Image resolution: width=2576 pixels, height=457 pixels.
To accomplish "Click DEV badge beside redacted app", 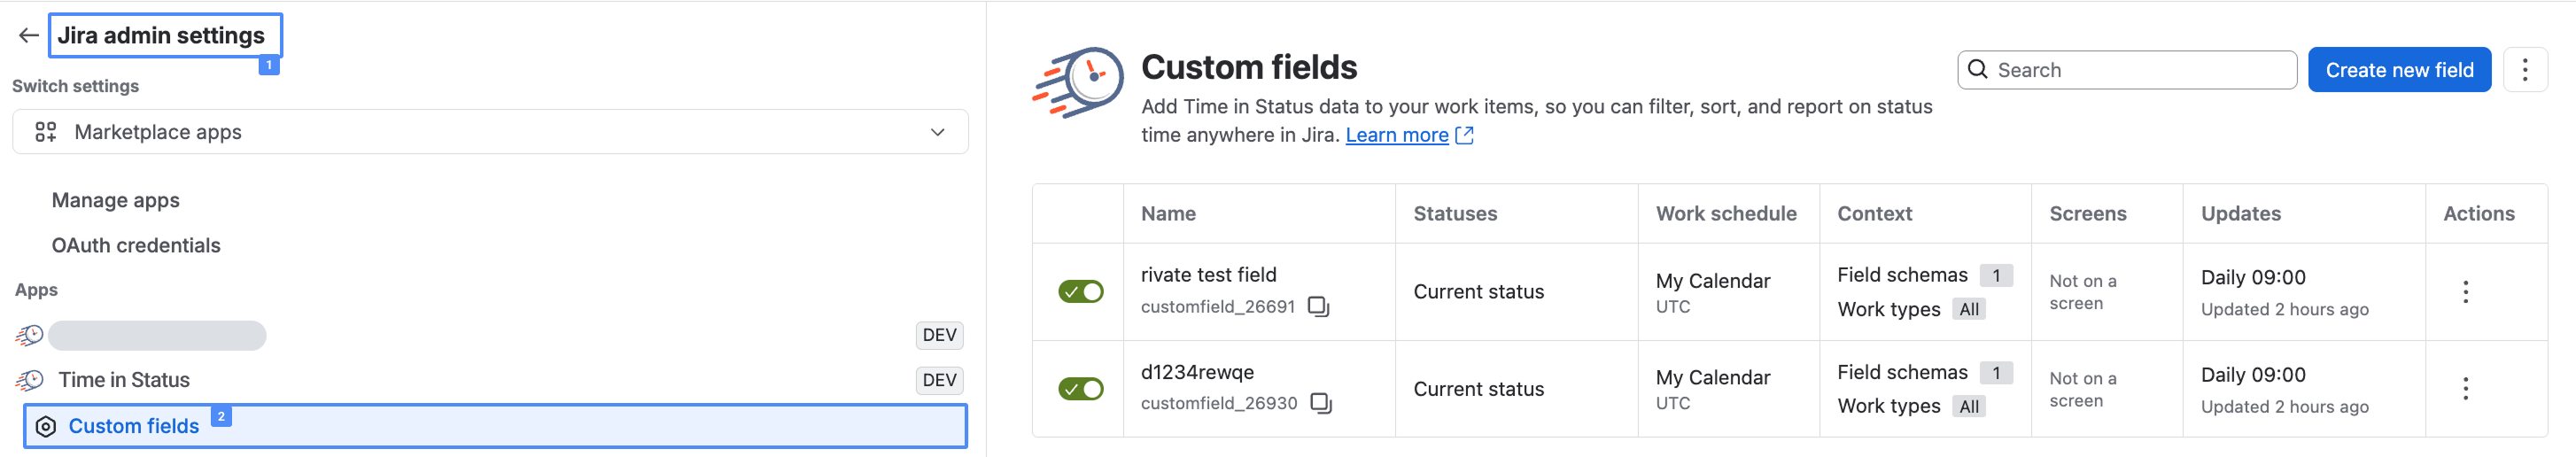I will (x=939, y=335).
